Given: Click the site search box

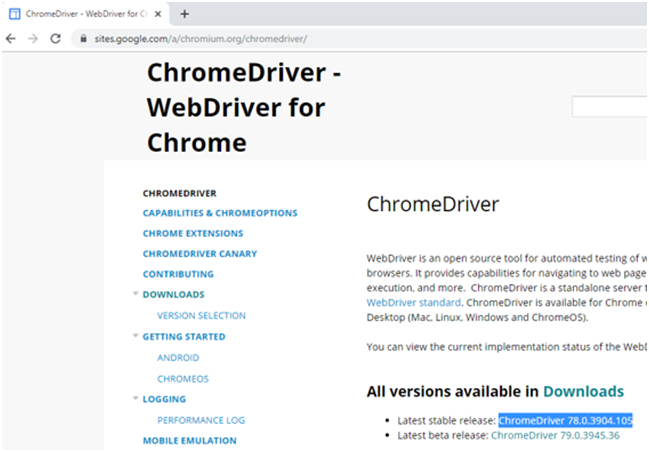Looking at the screenshot, I should point(610,107).
